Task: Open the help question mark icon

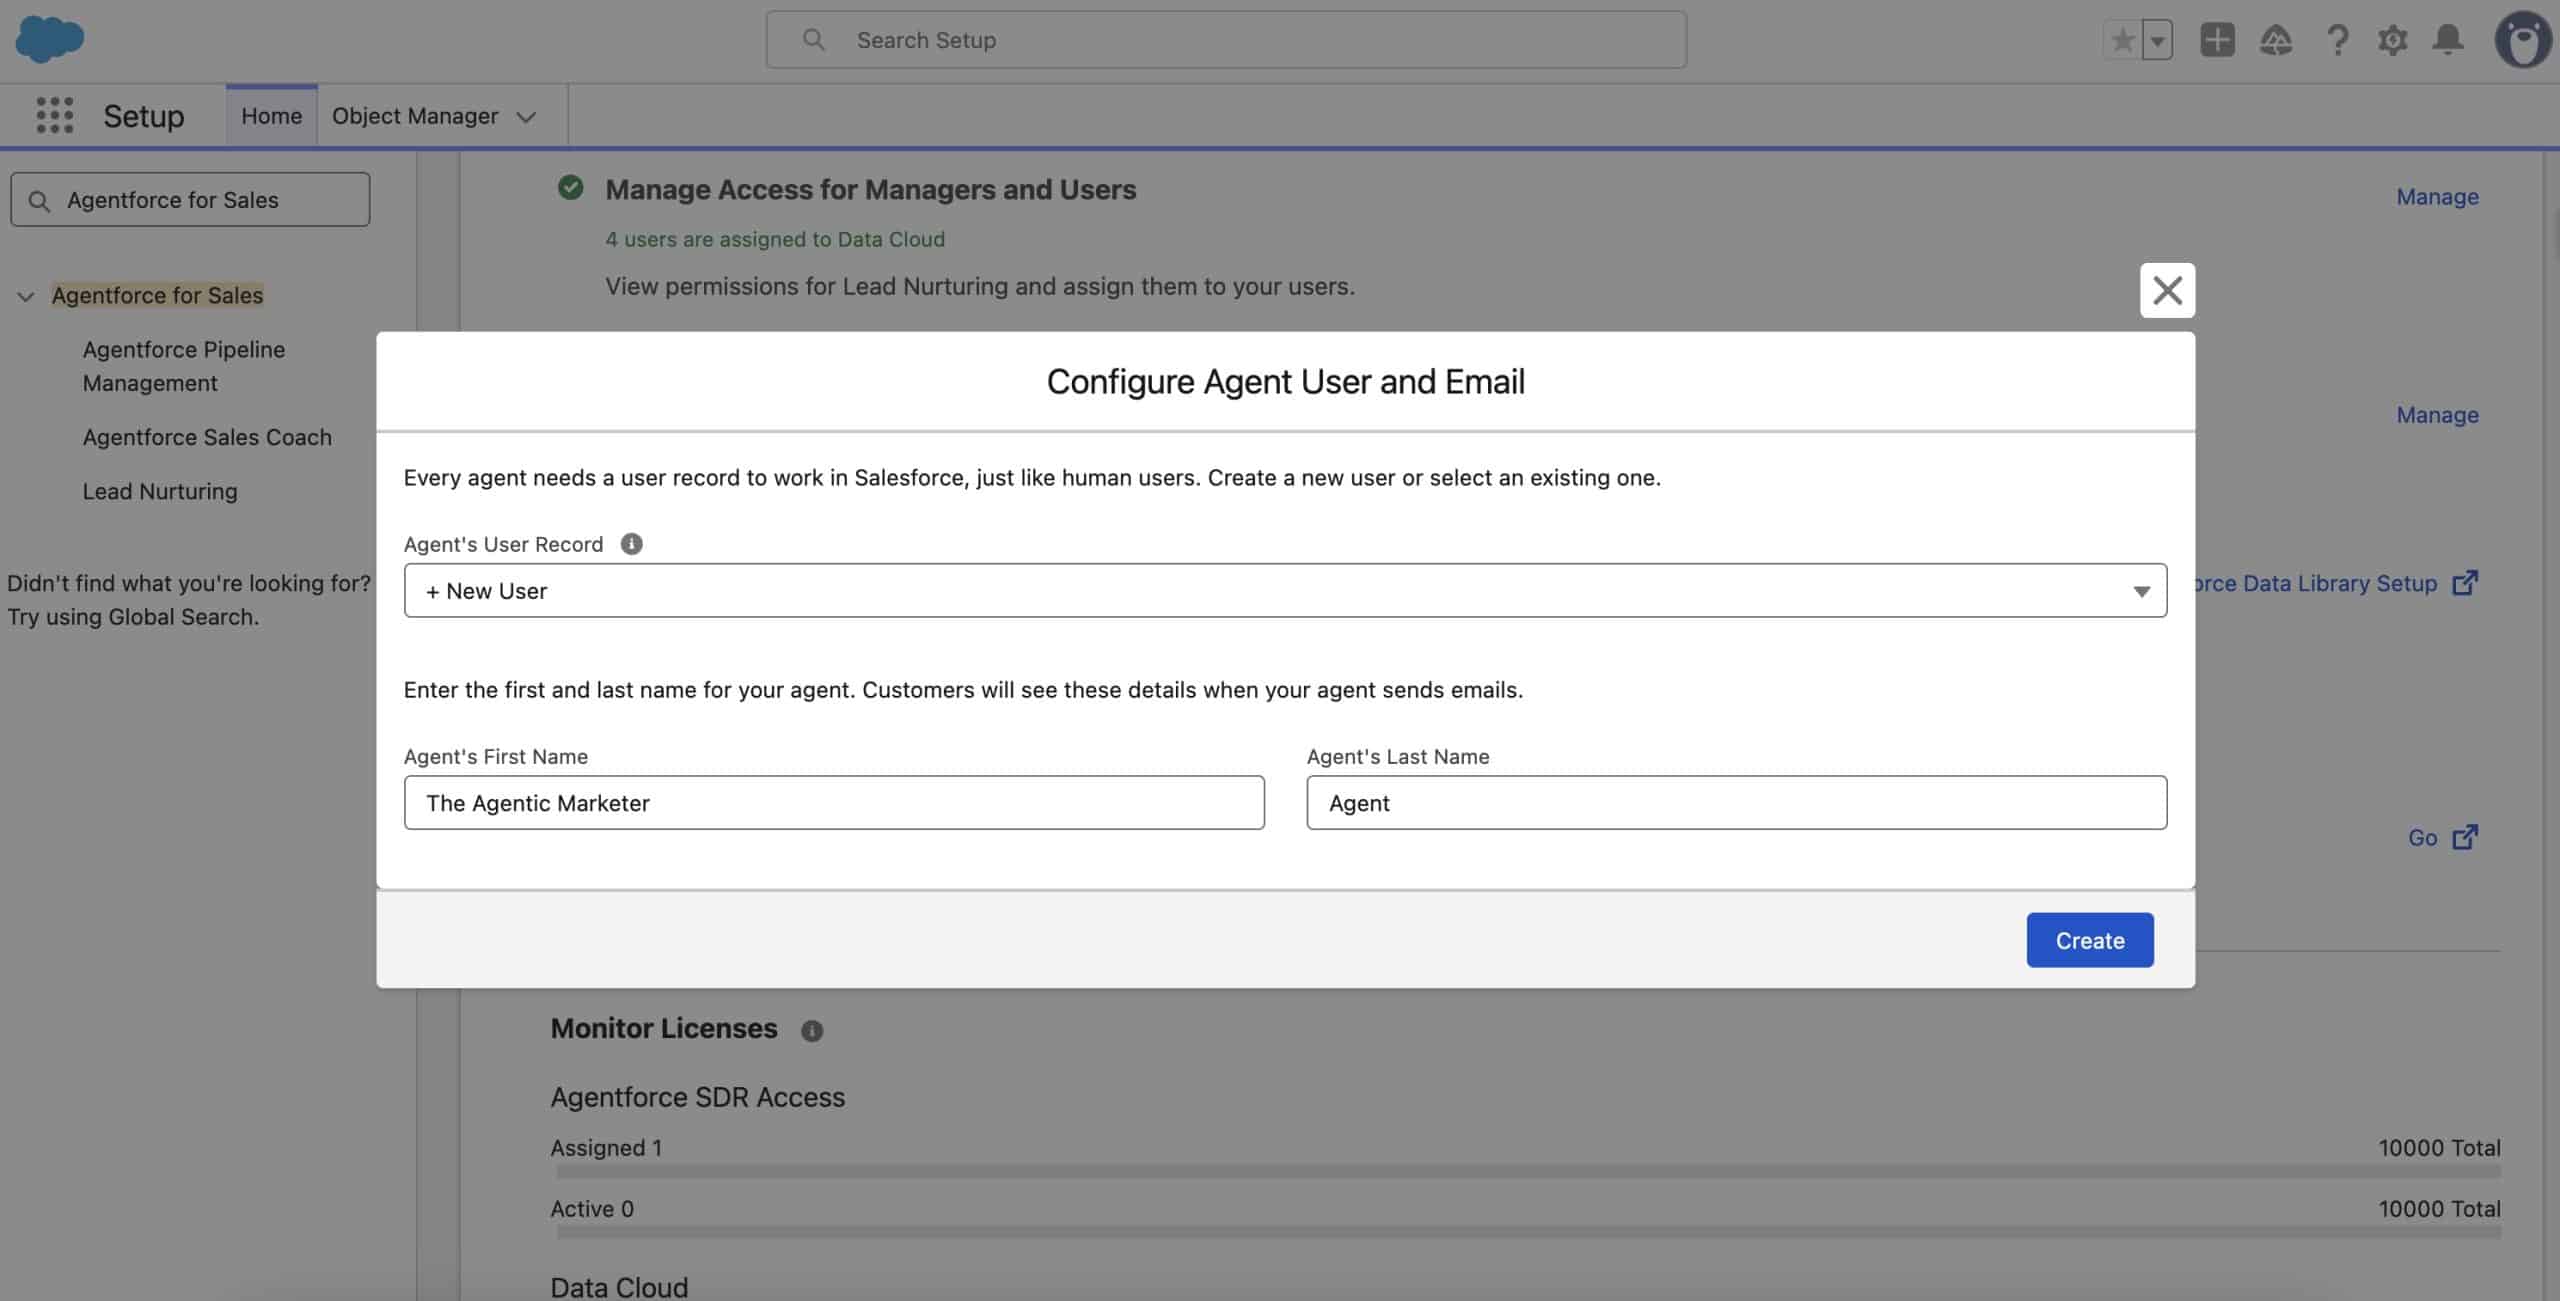Action: 2337,40
